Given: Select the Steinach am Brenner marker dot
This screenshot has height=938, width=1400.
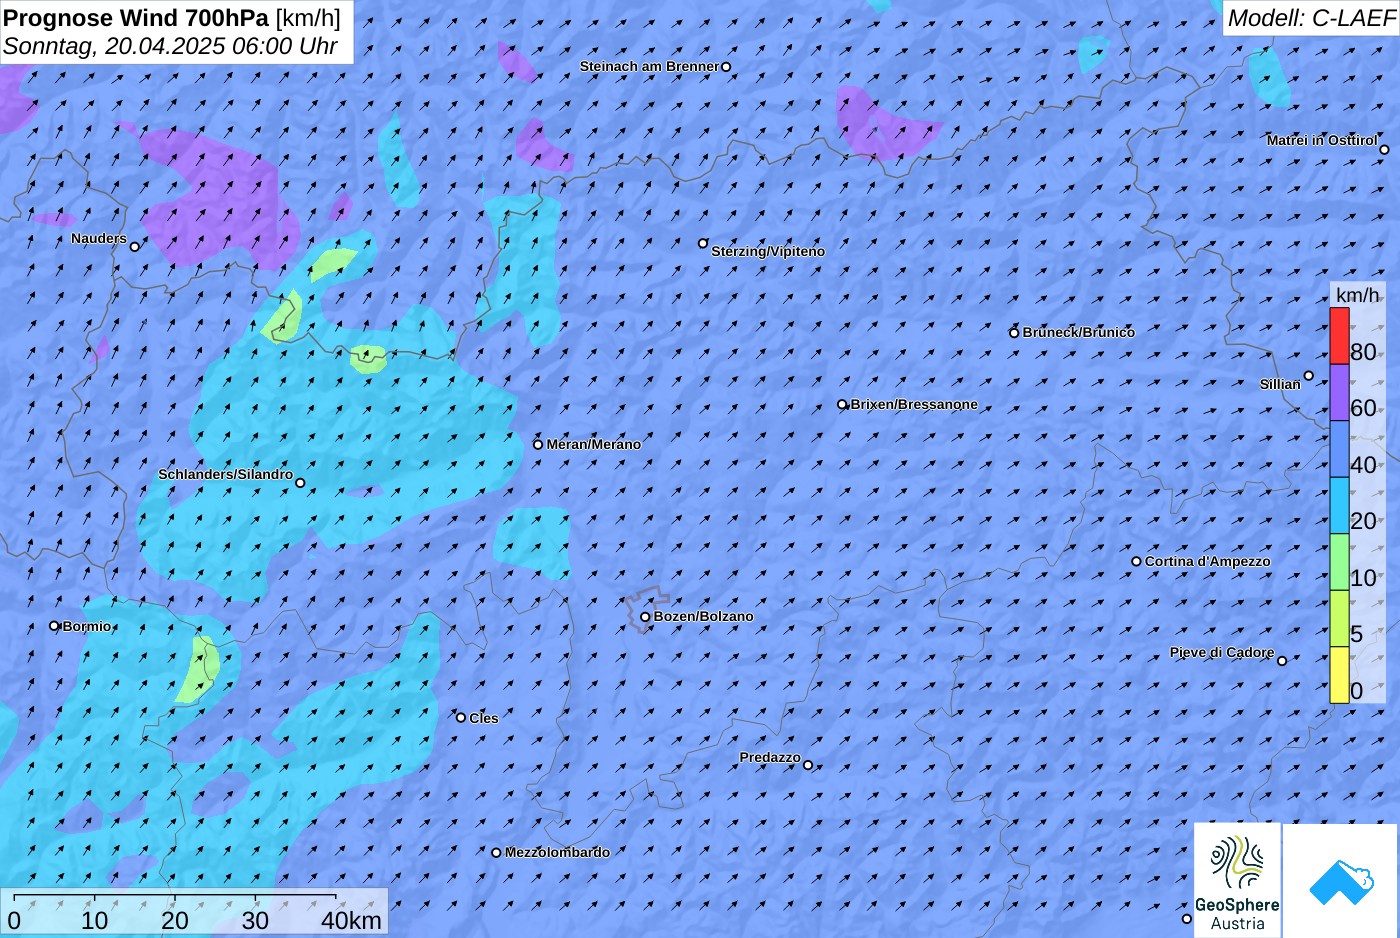Looking at the screenshot, I should (726, 67).
